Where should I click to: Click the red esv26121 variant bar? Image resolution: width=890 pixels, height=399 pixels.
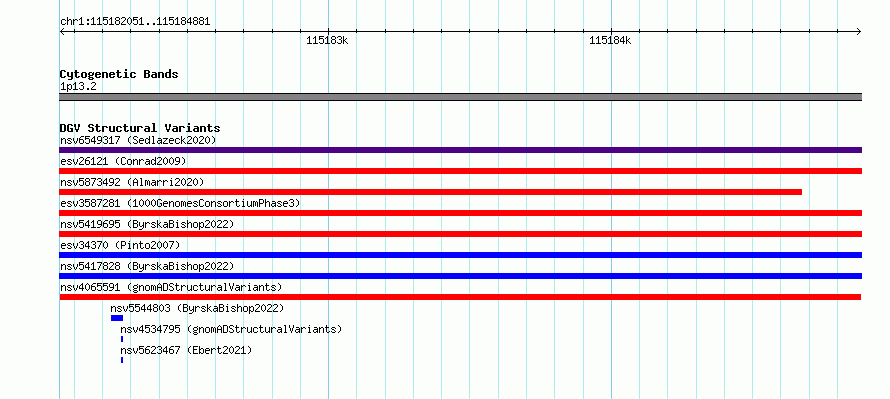460,171
